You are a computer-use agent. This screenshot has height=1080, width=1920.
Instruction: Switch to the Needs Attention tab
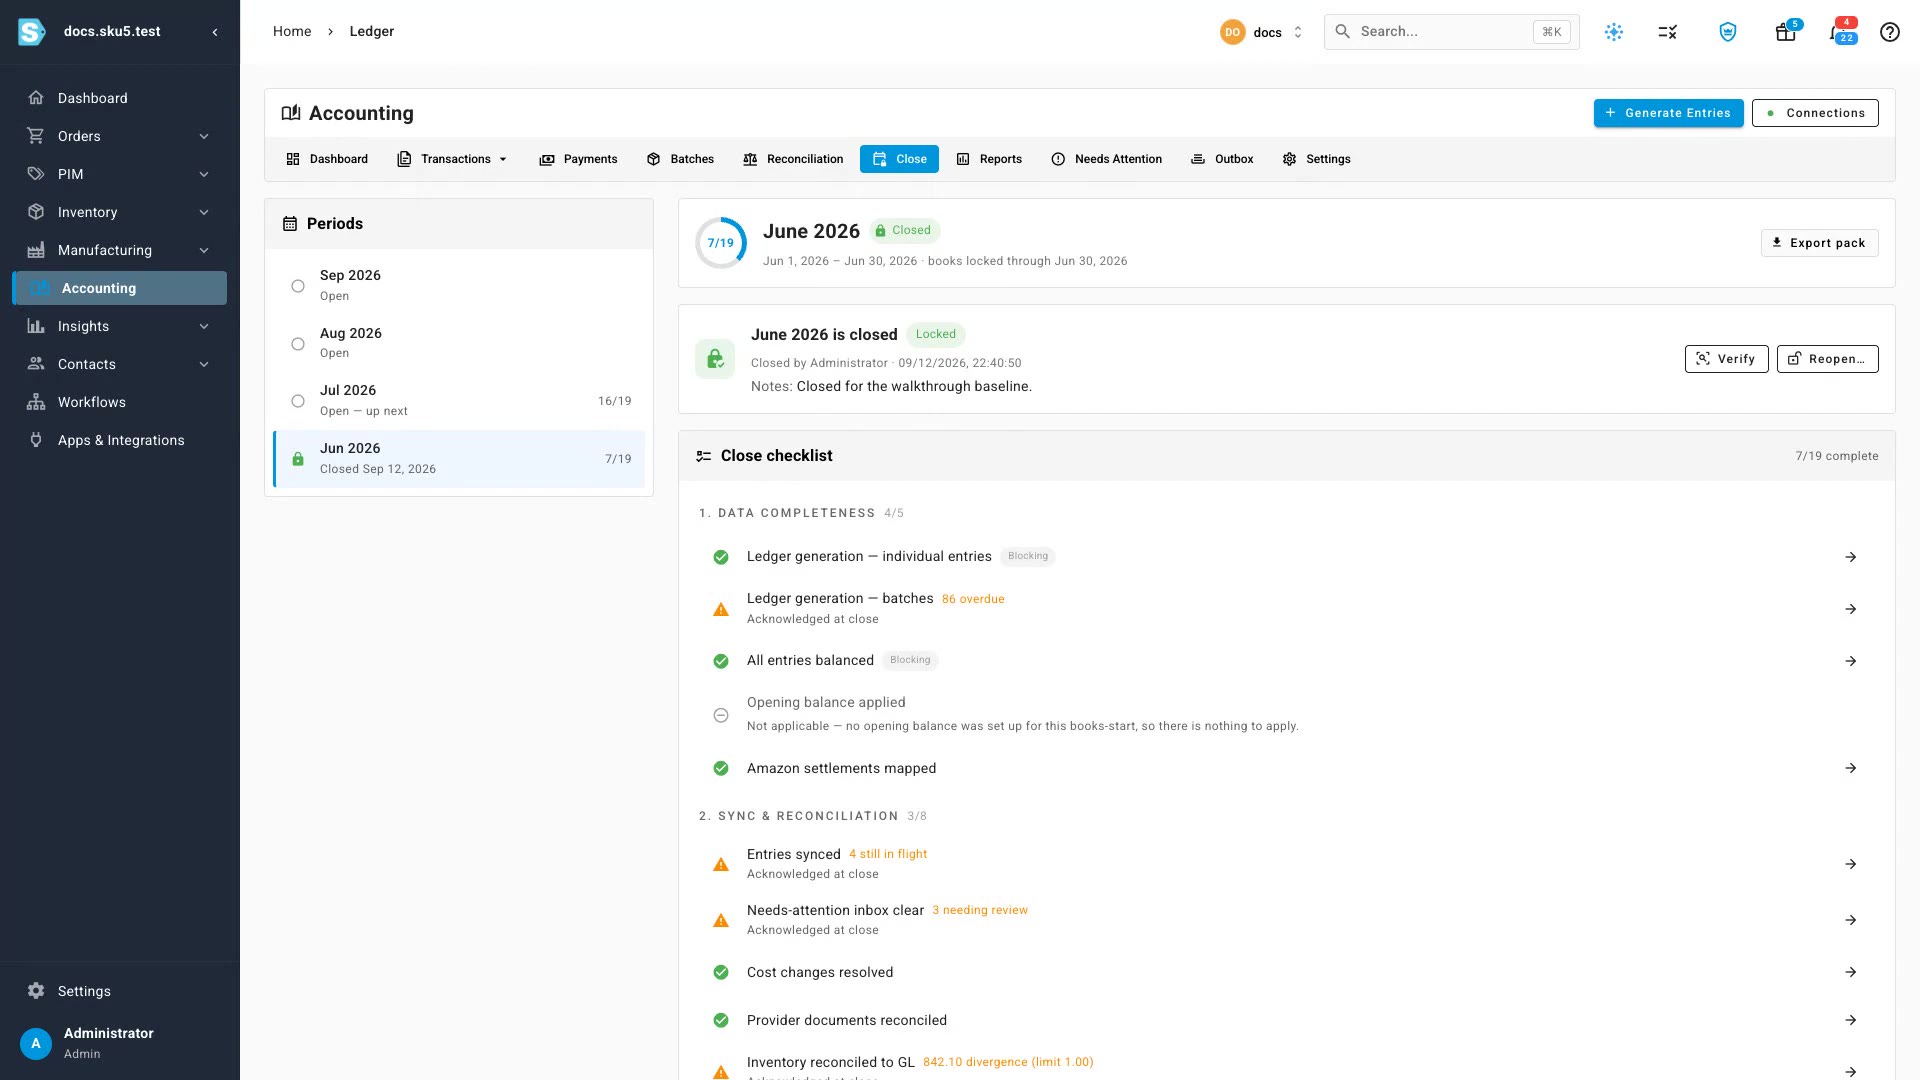click(x=1107, y=159)
